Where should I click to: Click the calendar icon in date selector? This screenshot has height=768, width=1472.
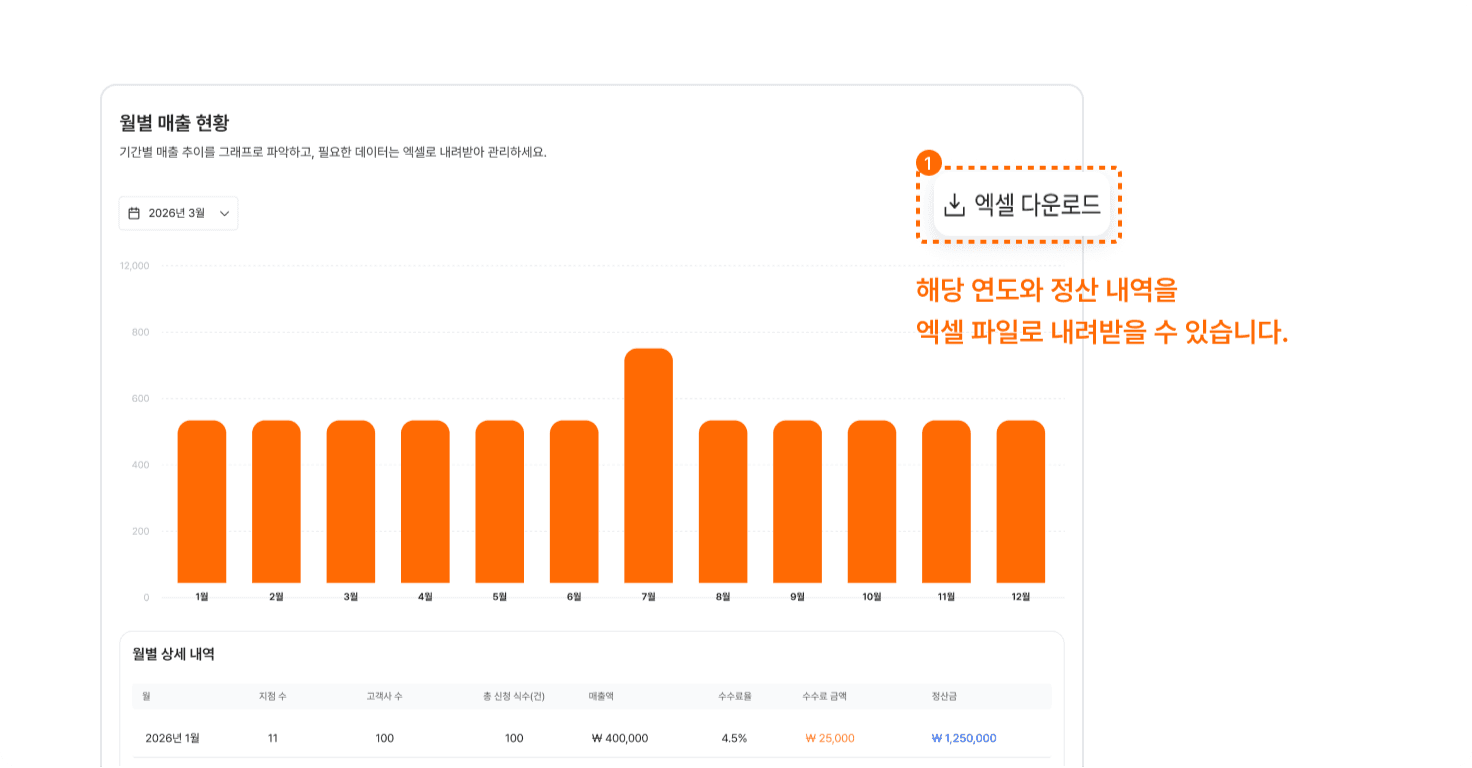134,213
